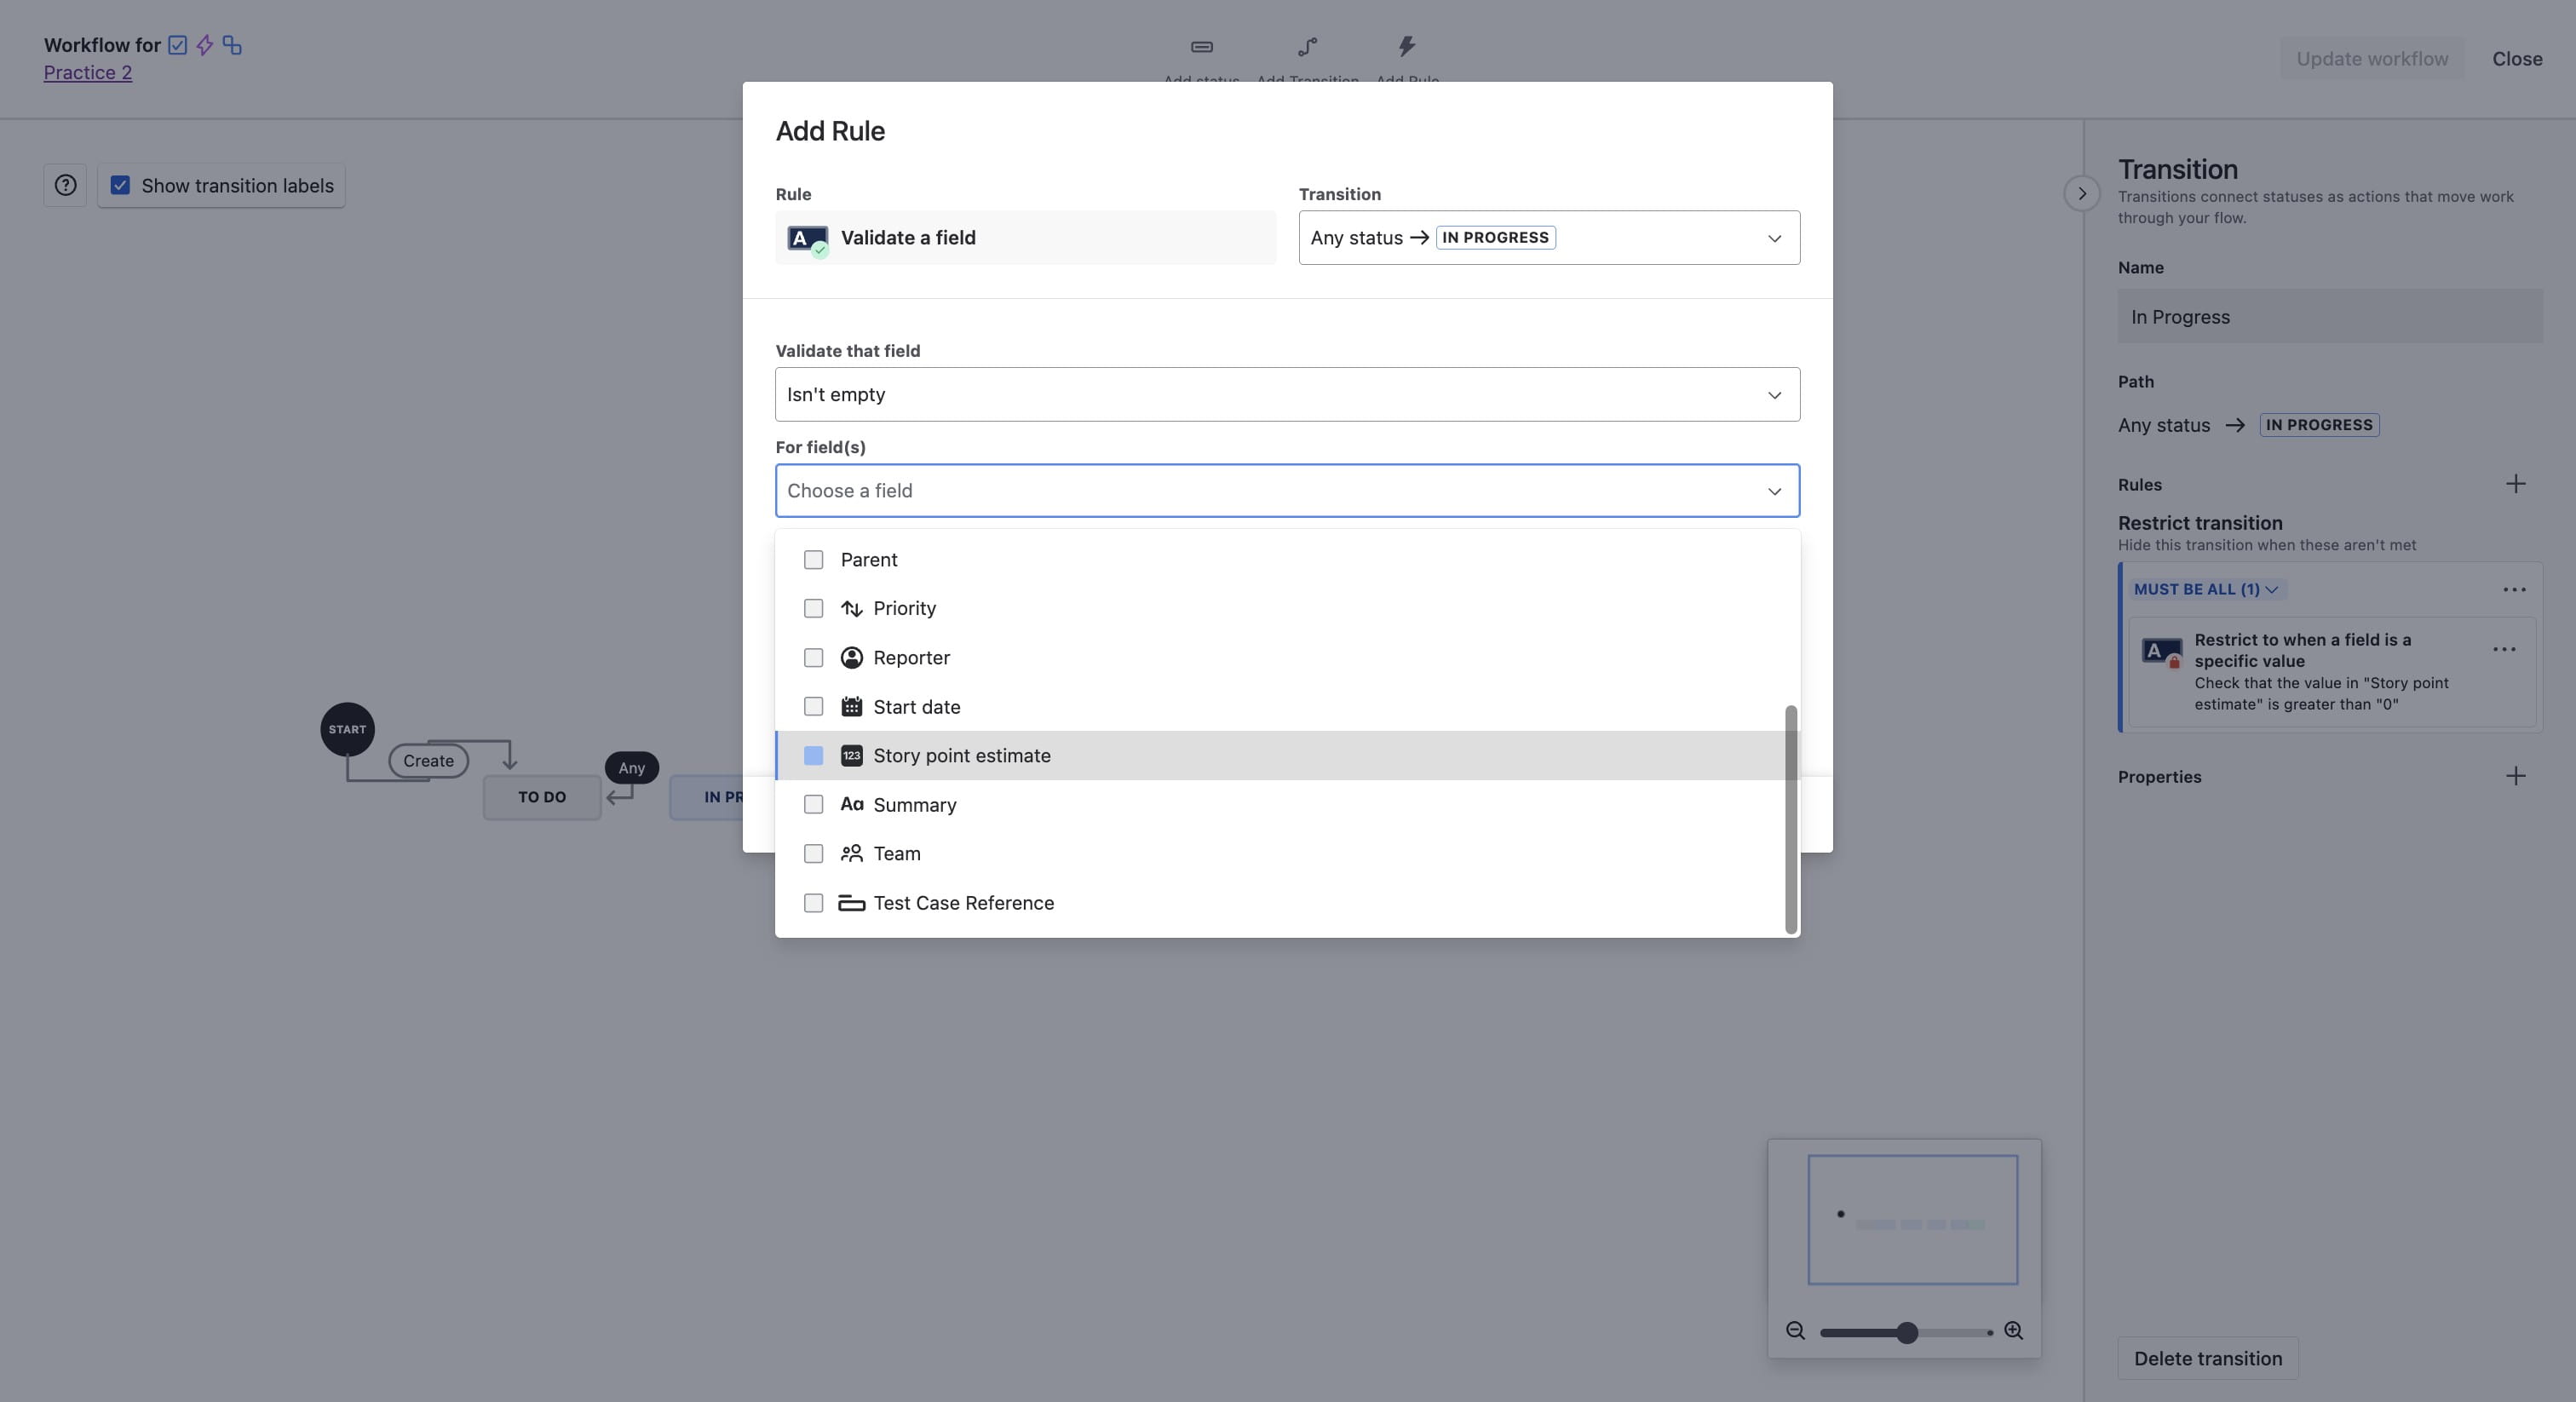The image size is (2576, 1402).
Task: Check the Priority field checkbox
Action: point(814,608)
